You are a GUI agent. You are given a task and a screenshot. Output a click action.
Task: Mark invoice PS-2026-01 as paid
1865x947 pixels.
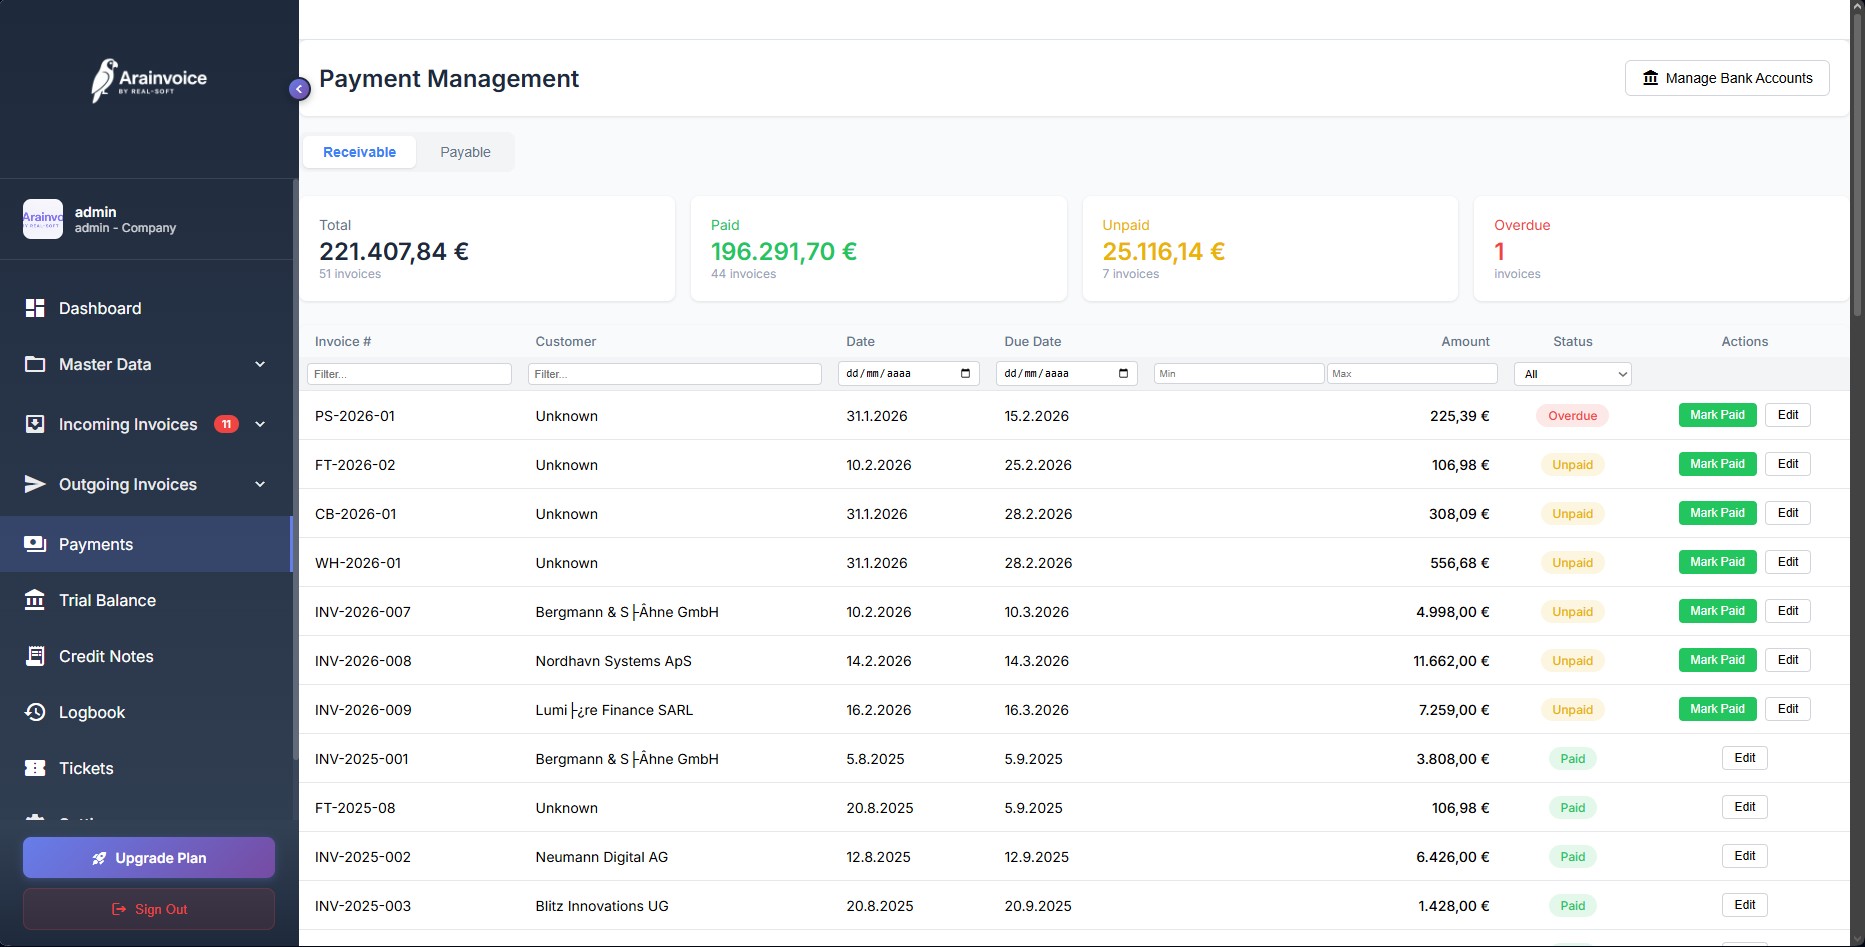[x=1717, y=415]
